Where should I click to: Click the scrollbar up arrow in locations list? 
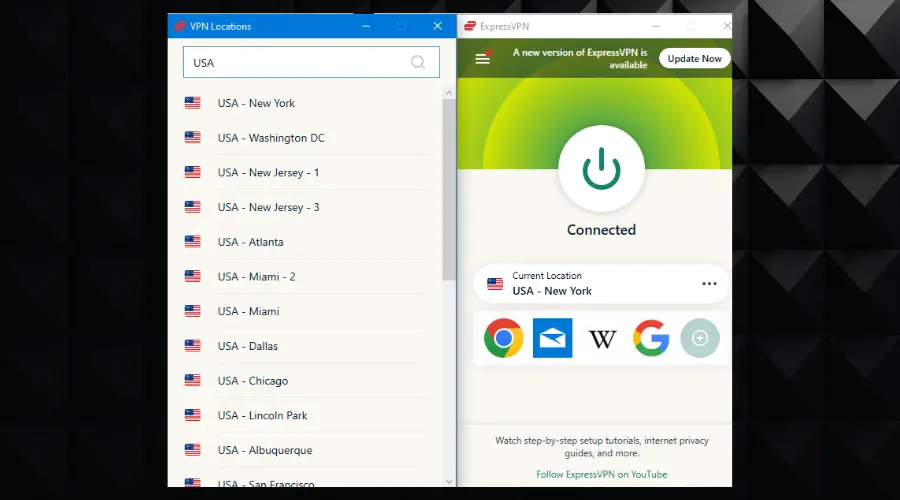click(449, 93)
